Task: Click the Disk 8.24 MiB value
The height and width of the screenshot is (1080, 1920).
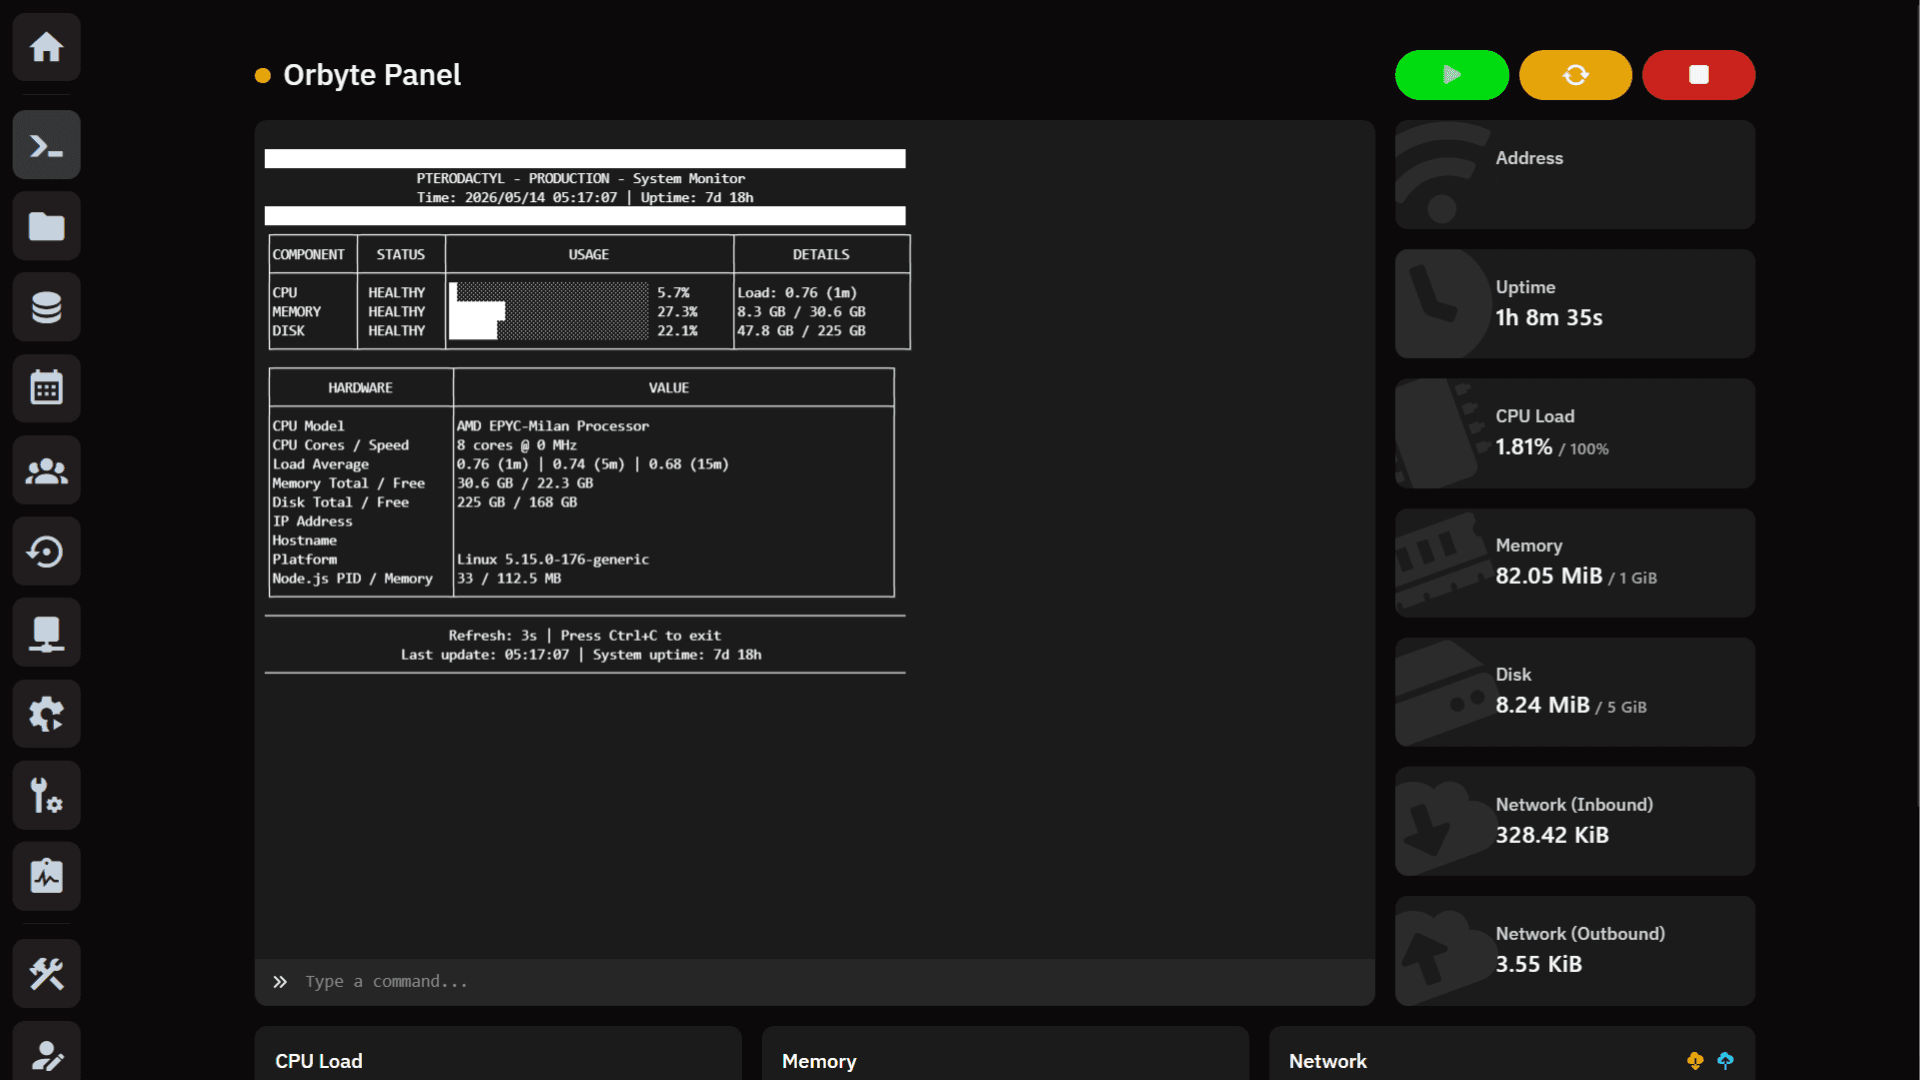Action: pyautogui.click(x=1542, y=705)
